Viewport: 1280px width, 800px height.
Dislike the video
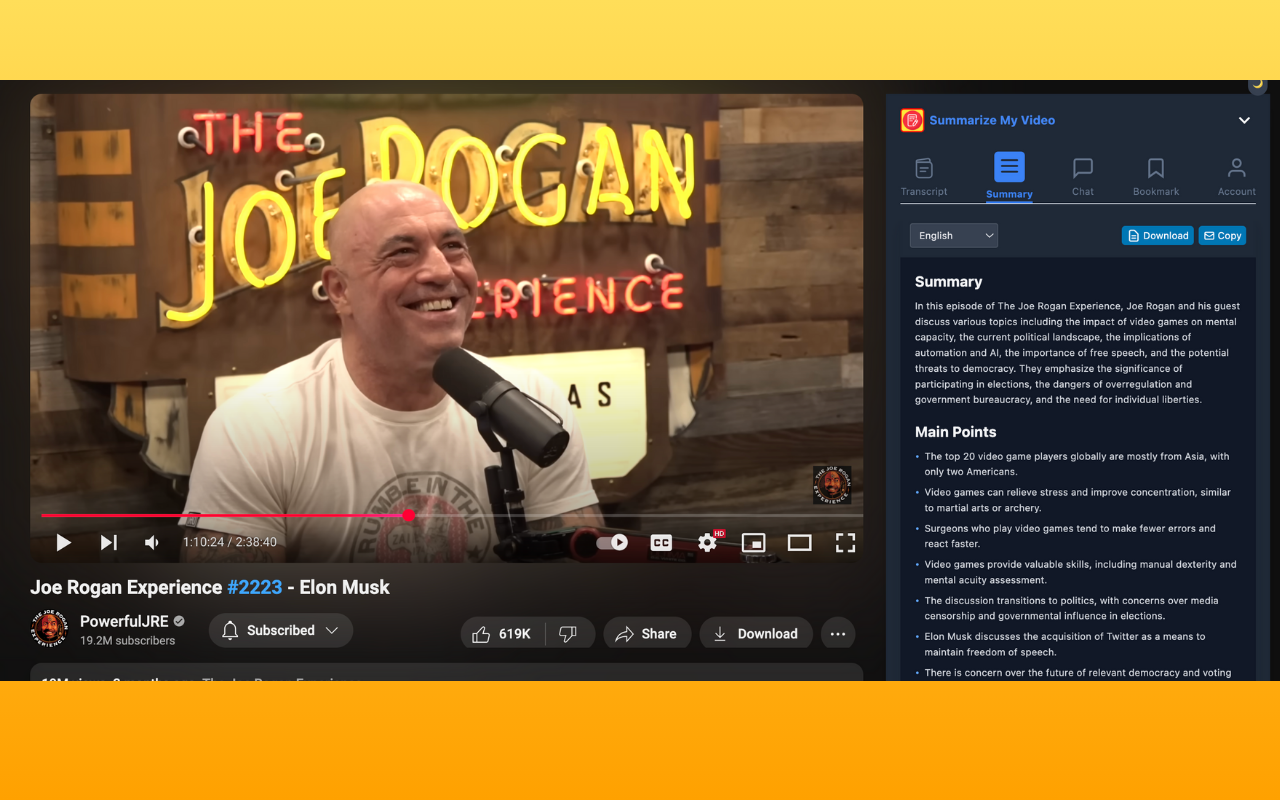point(569,633)
